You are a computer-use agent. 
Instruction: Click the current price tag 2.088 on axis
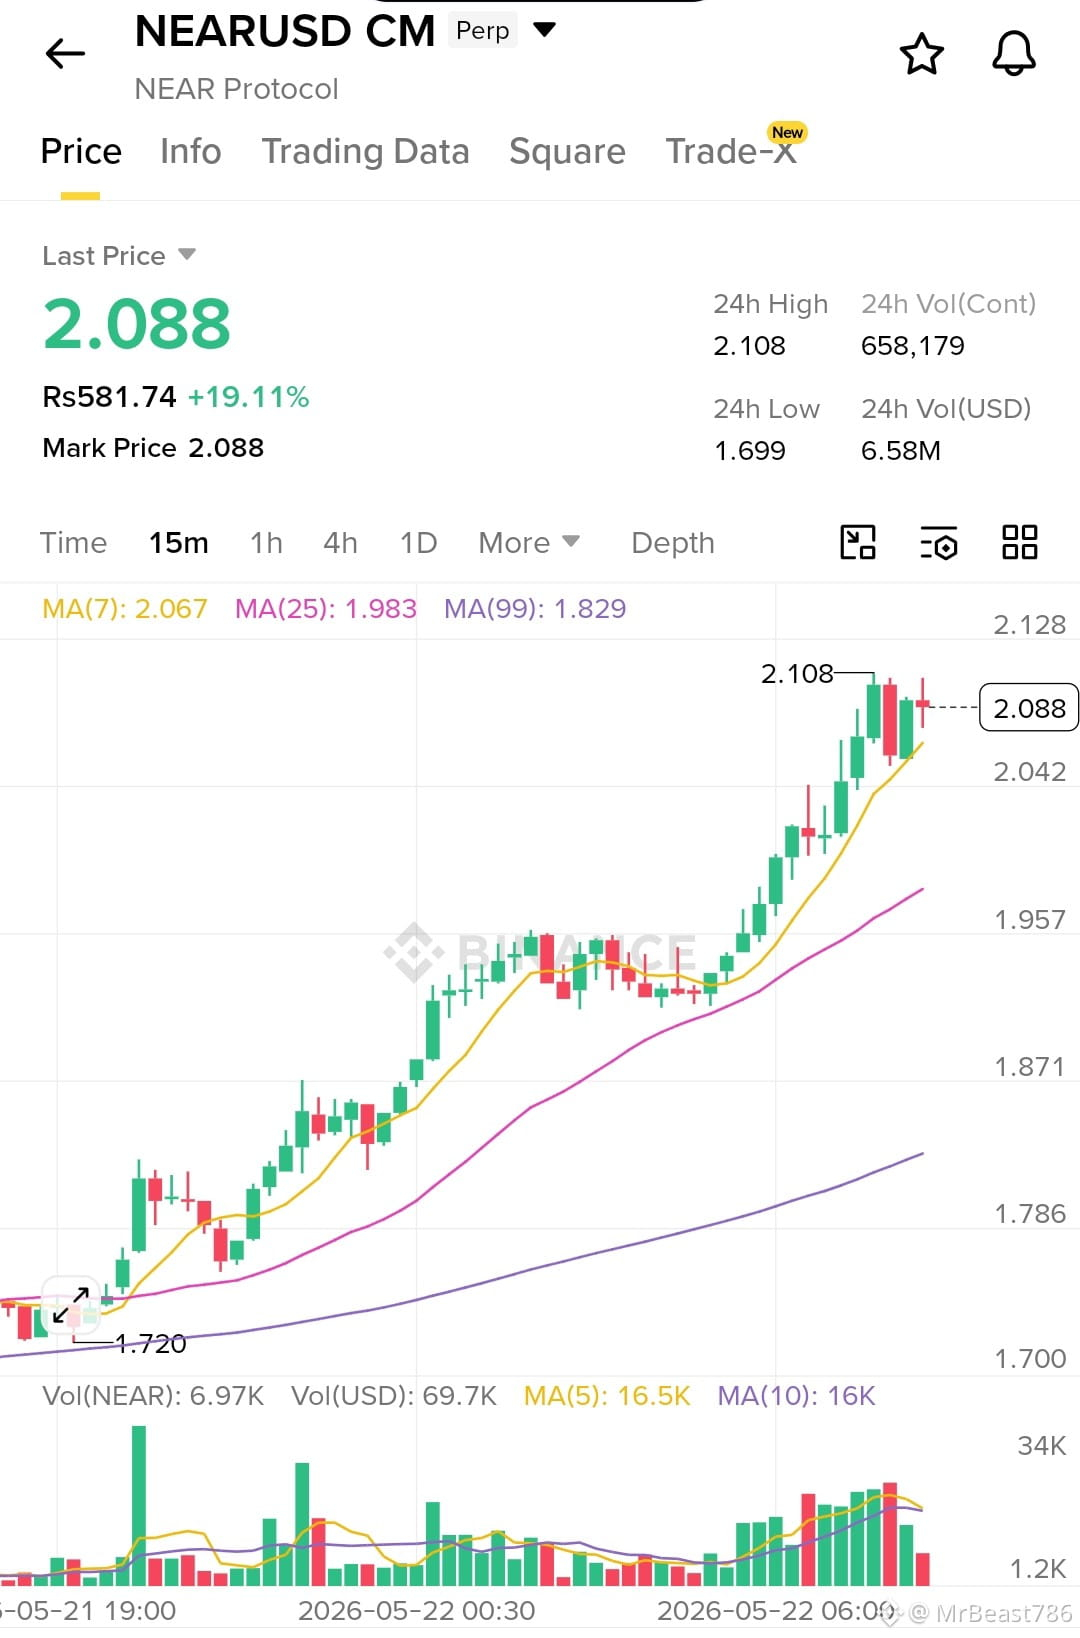[x=1029, y=708]
